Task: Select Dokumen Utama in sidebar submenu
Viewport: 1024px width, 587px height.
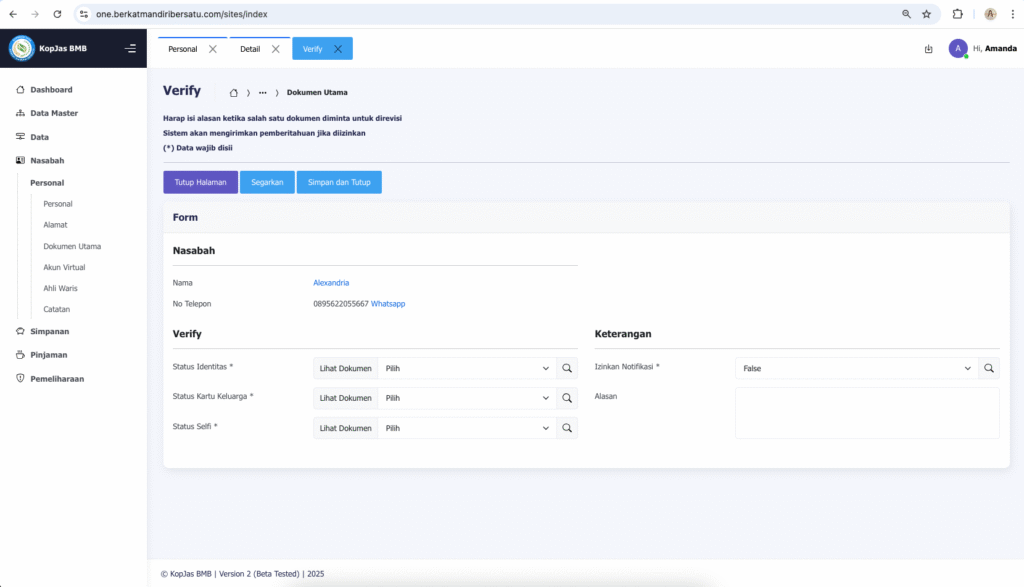Action: click(x=72, y=246)
